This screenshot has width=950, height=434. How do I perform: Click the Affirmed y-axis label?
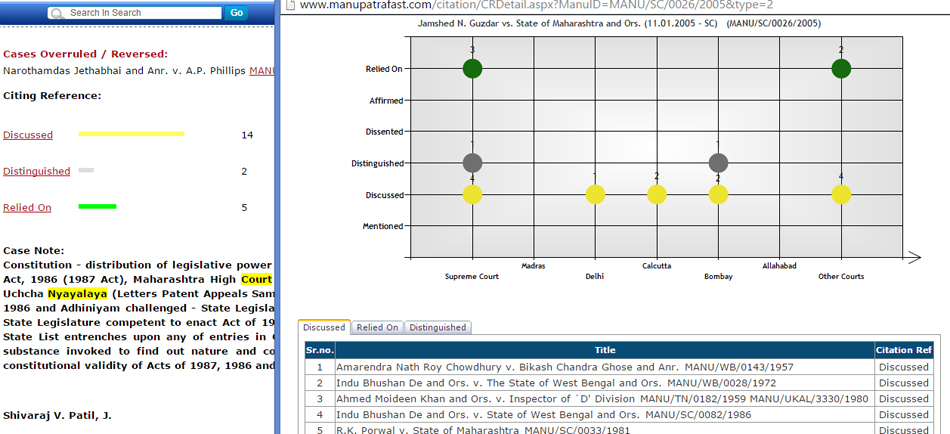pyautogui.click(x=386, y=101)
